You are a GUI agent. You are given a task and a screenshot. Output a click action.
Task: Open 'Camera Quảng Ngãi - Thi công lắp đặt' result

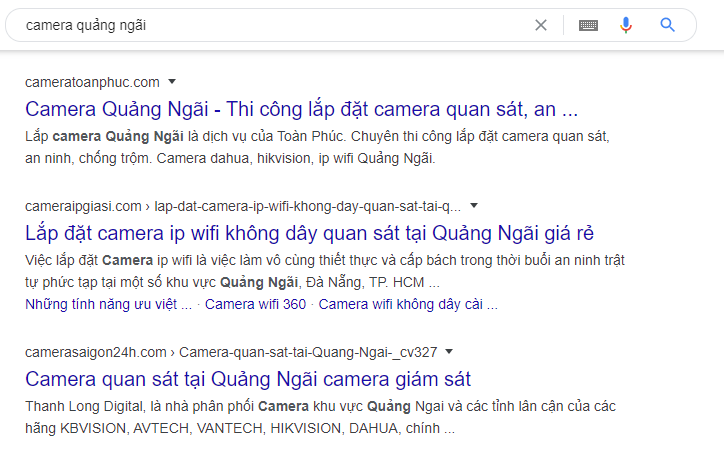[x=302, y=109]
